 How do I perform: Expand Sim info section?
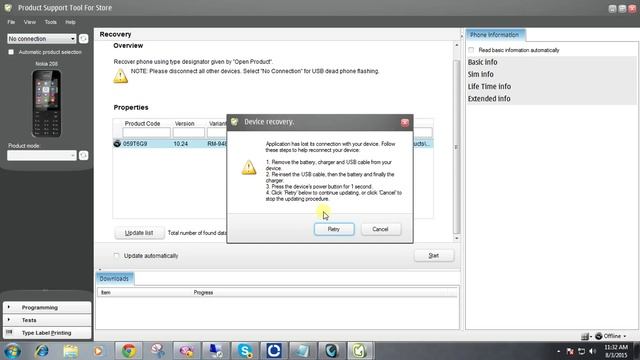click(480, 74)
